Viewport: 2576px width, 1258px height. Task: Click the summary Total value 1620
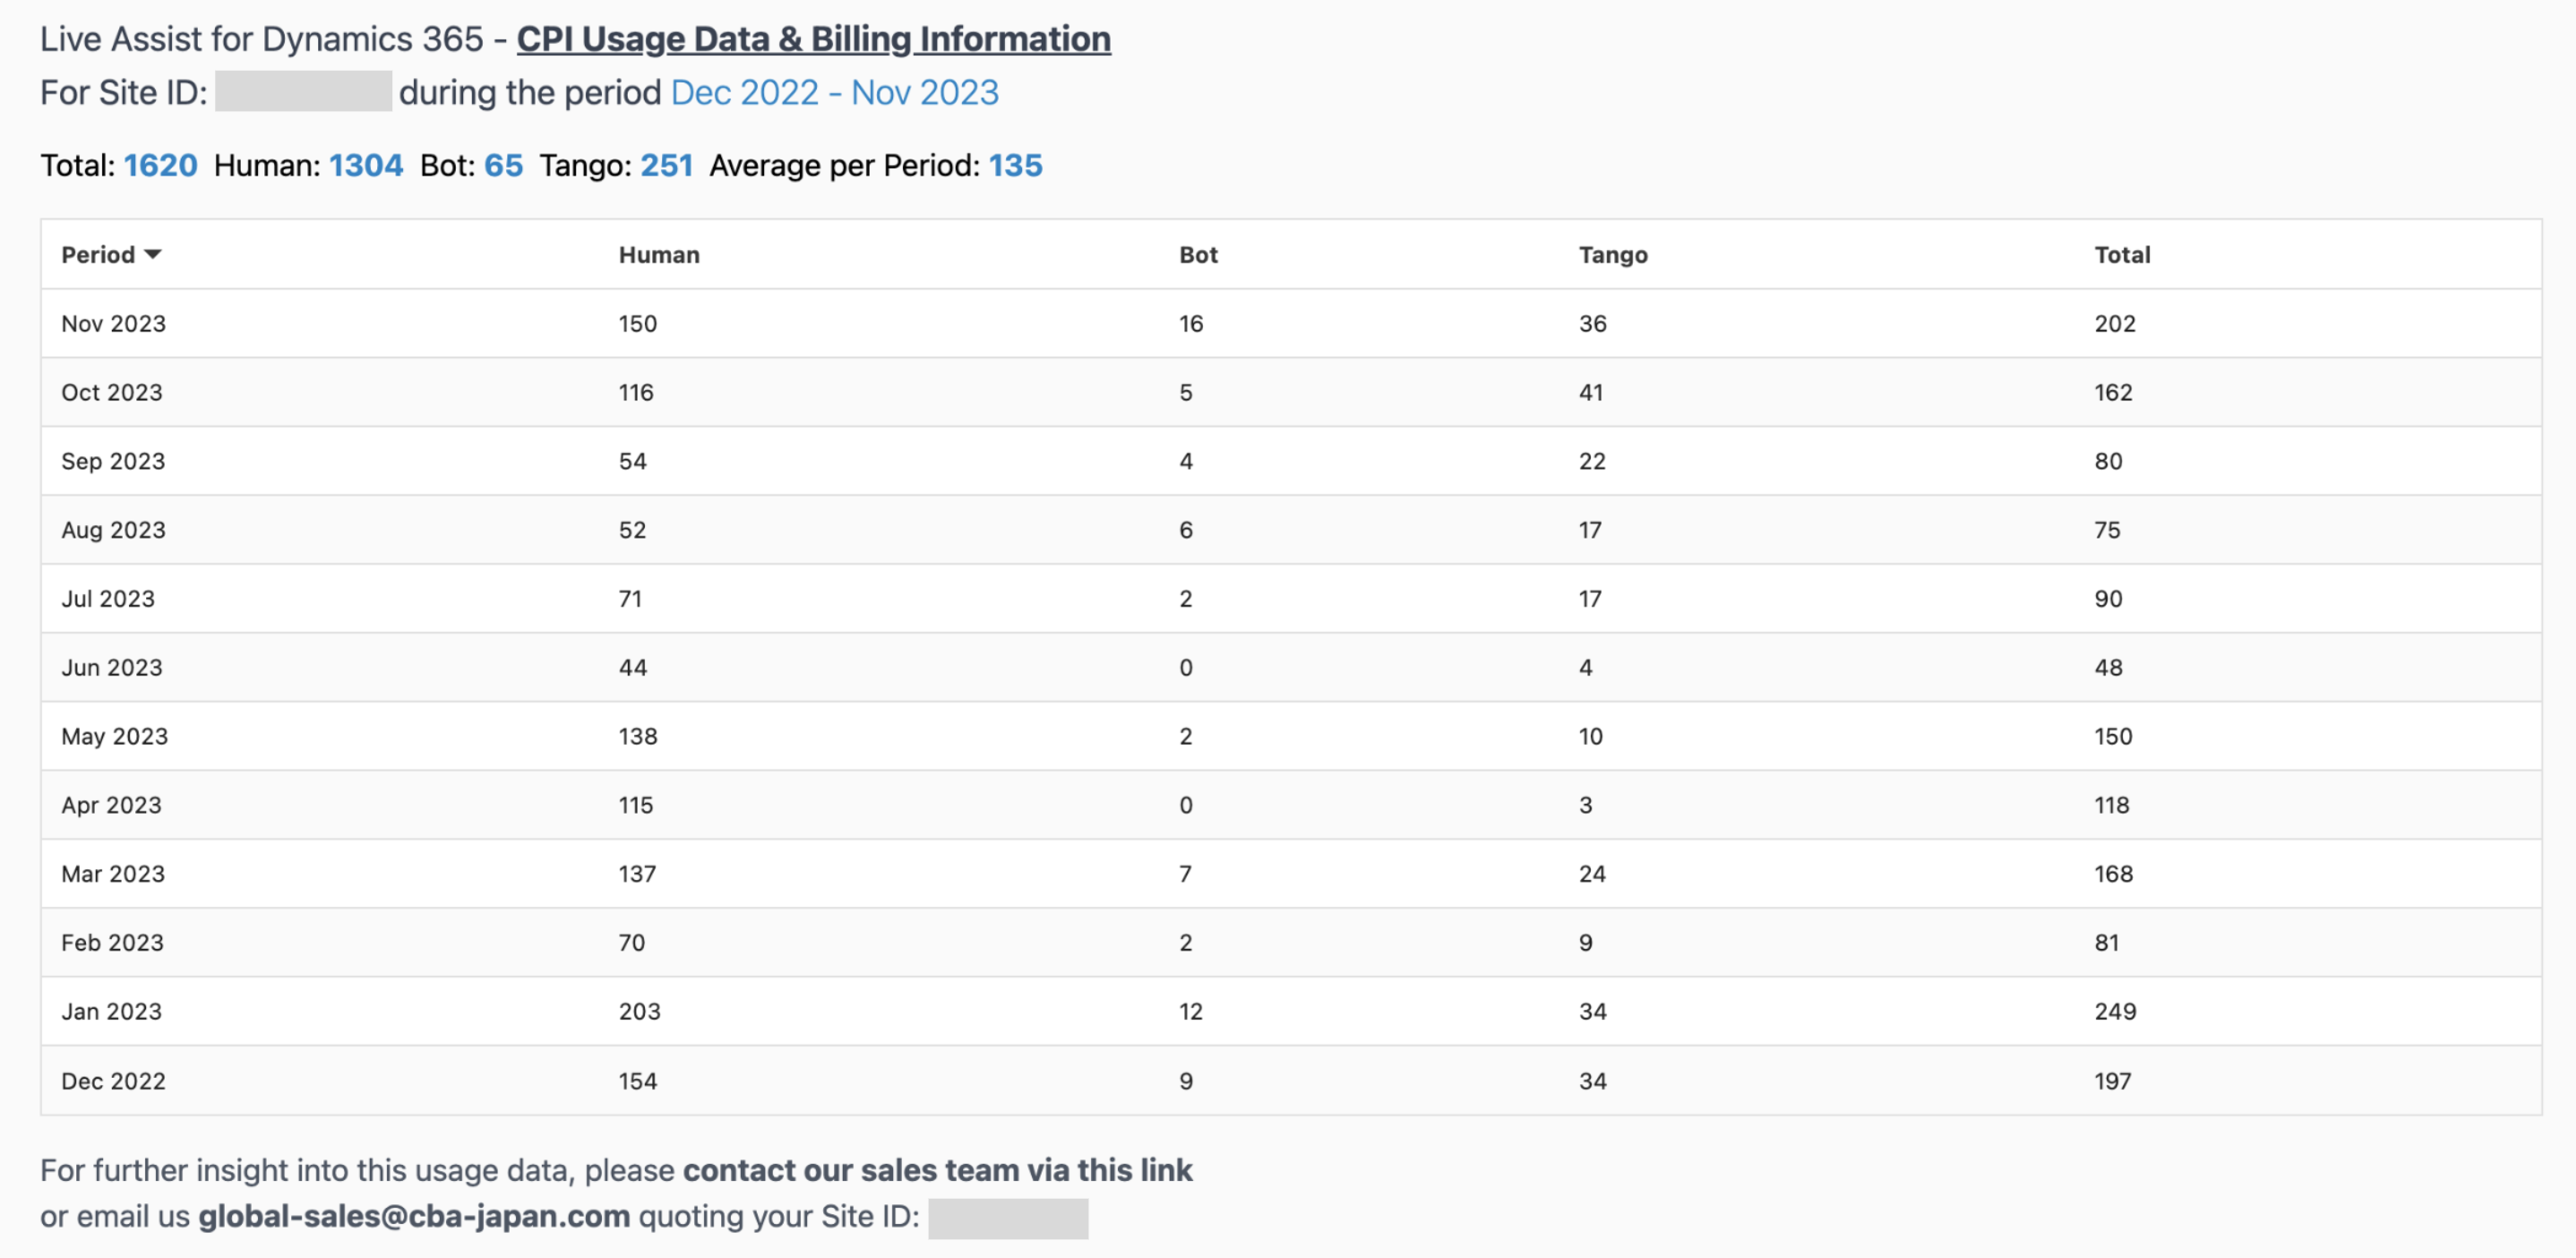[160, 165]
